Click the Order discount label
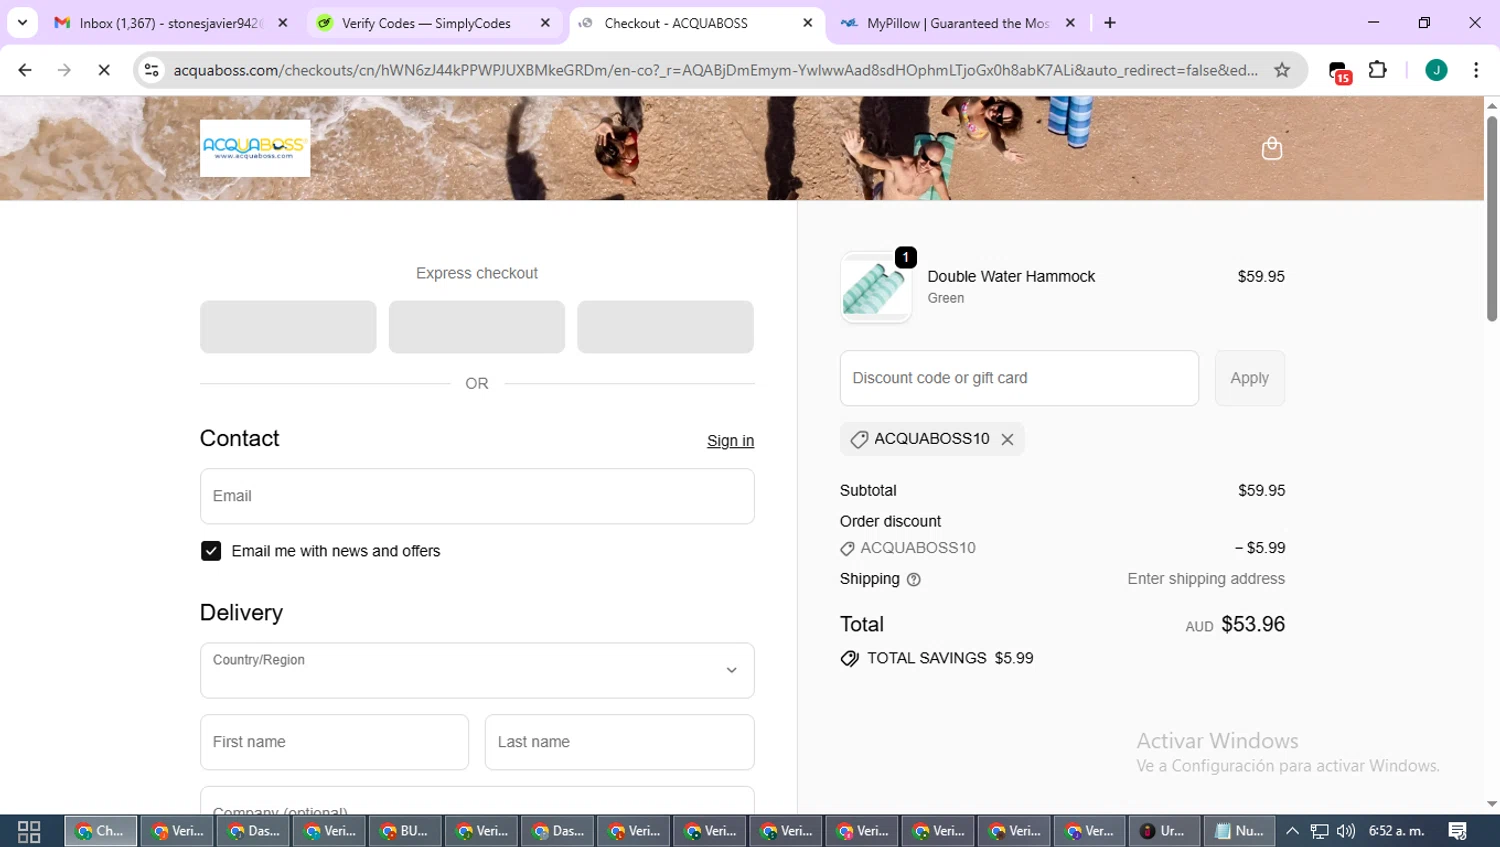1500x847 pixels. tap(890, 522)
